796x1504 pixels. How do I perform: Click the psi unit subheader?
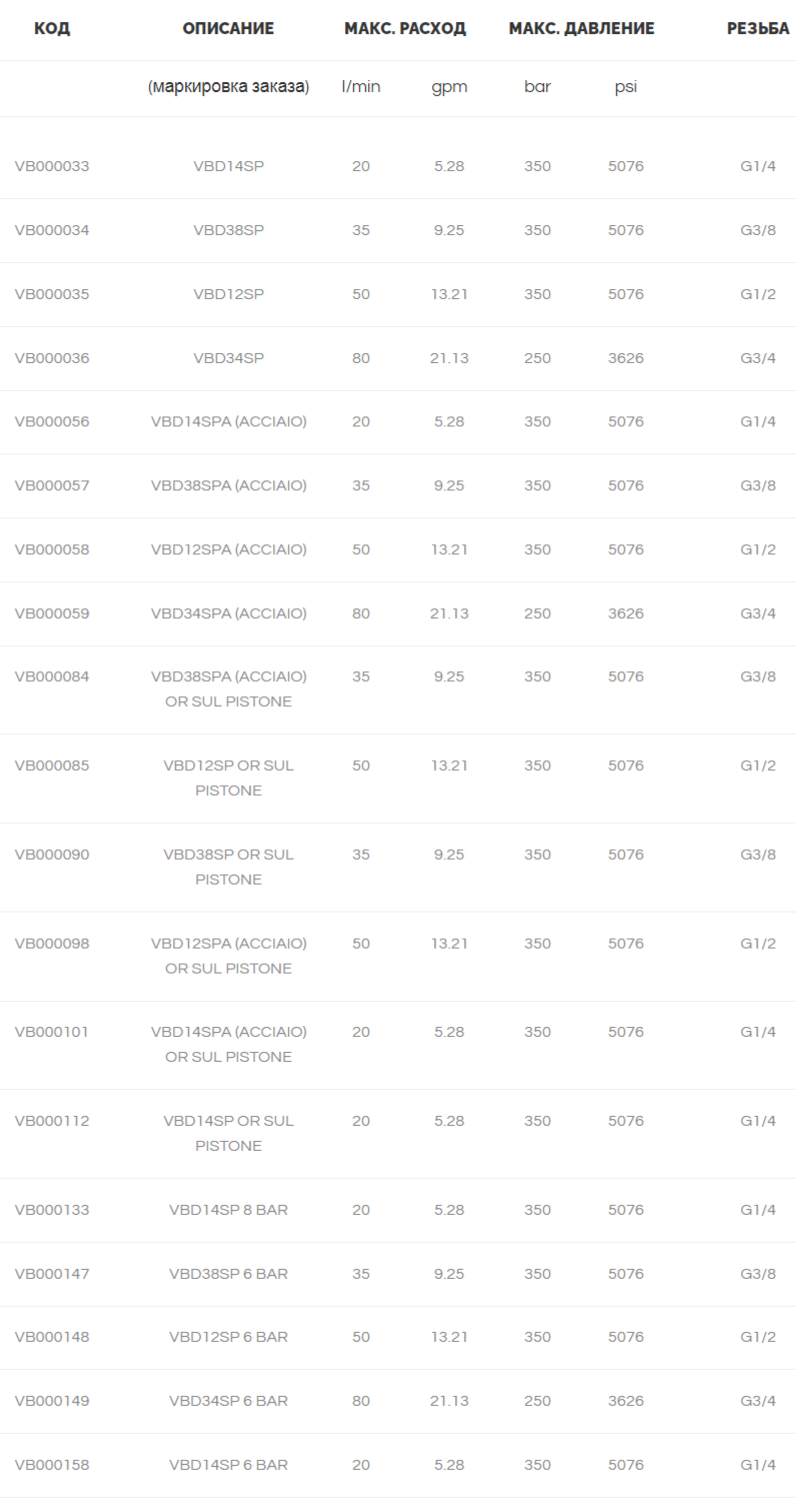(x=626, y=88)
